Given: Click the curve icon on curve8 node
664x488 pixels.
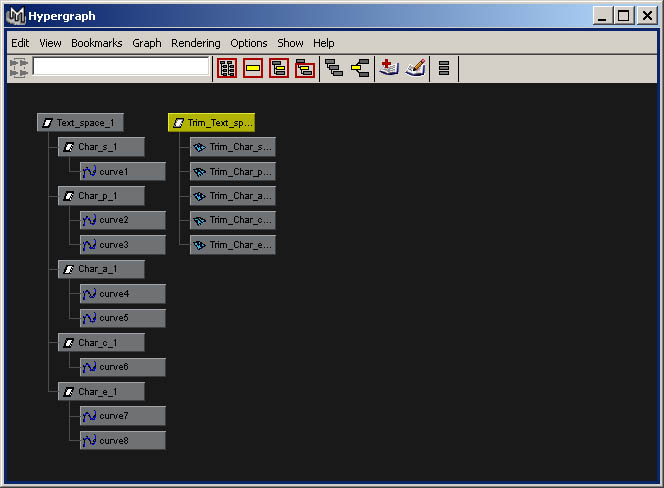Looking at the screenshot, I should [89, 441].
